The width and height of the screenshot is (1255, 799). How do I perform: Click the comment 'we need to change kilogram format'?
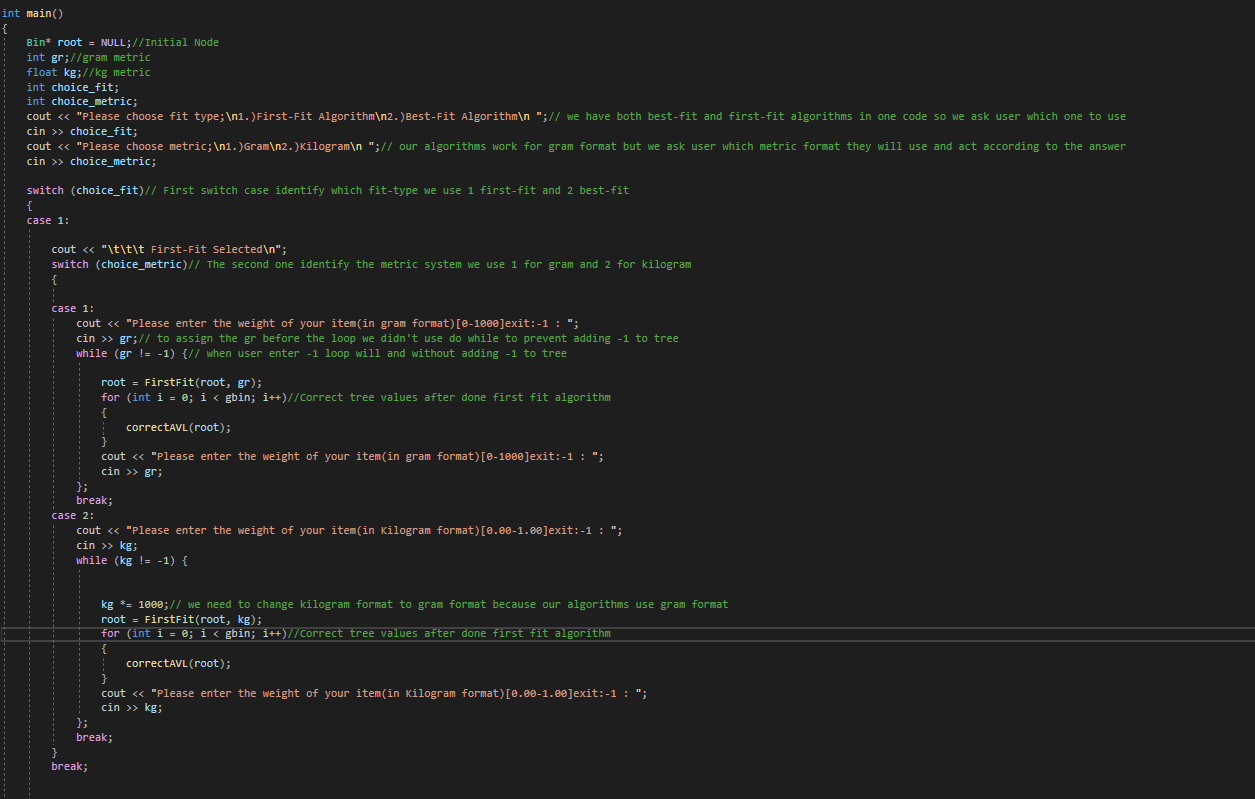449,604
